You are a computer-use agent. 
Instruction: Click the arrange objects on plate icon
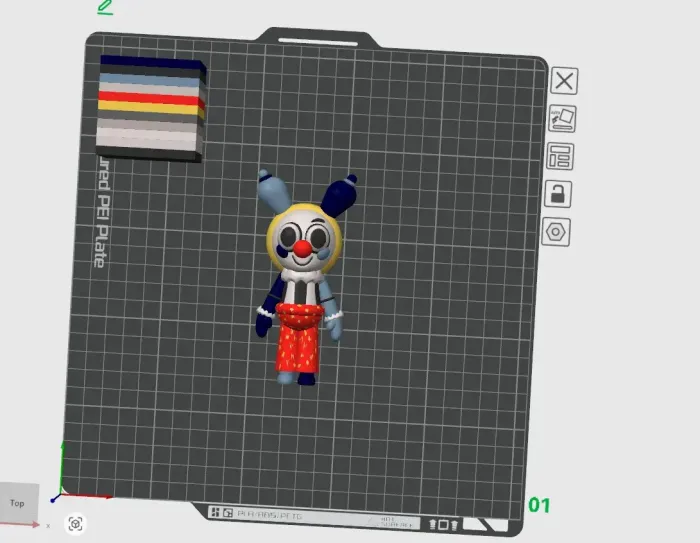tap(560, 156)
